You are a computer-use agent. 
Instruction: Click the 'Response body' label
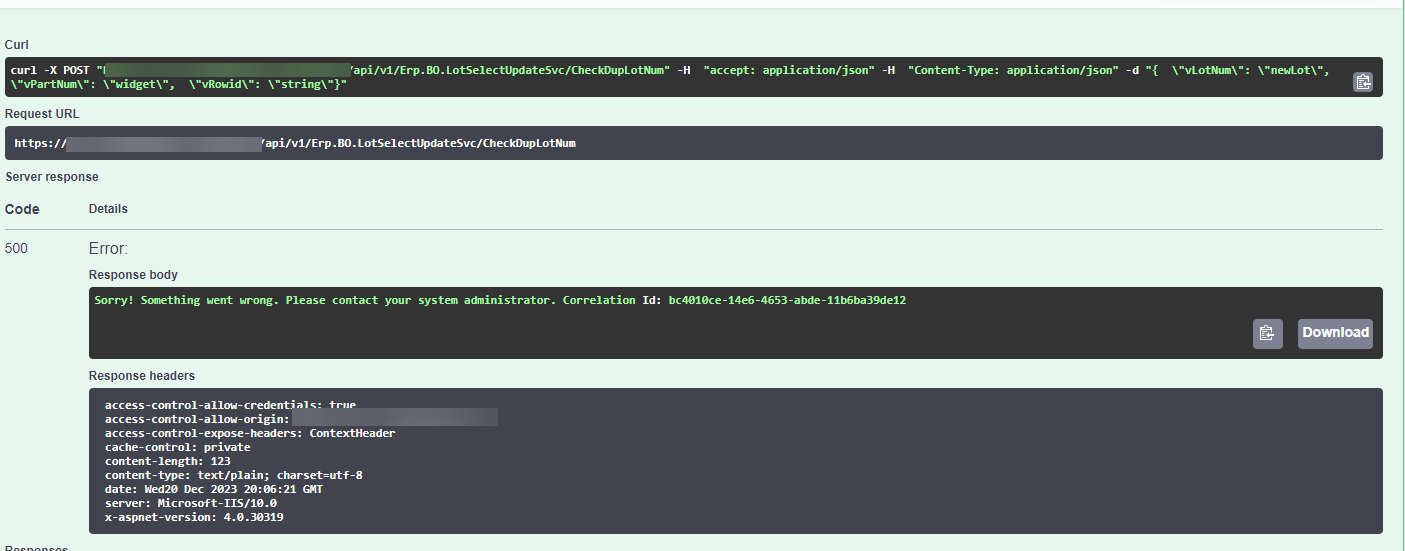pyautogui.click(x=134, y=274)
